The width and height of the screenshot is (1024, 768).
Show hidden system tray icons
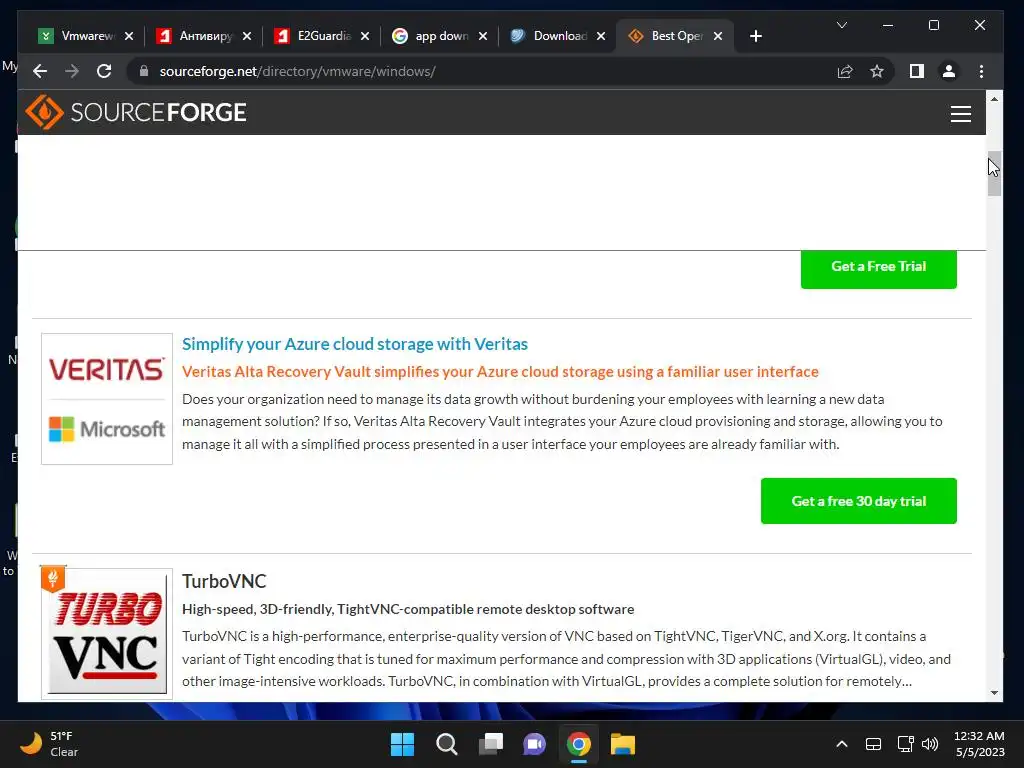click(x=842, y=744)
